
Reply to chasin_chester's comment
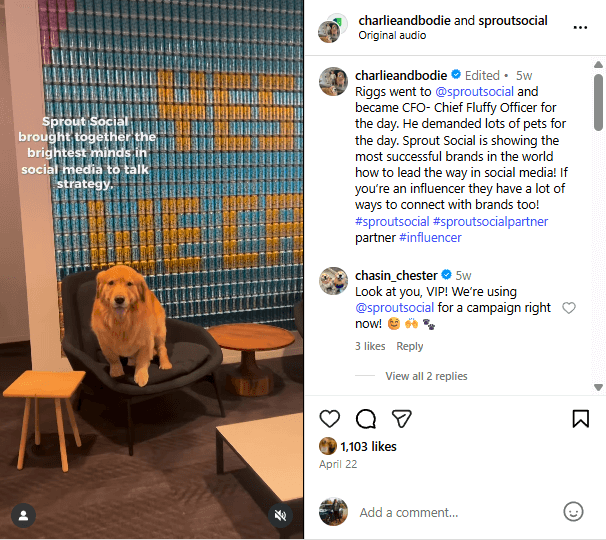[410, 346]
